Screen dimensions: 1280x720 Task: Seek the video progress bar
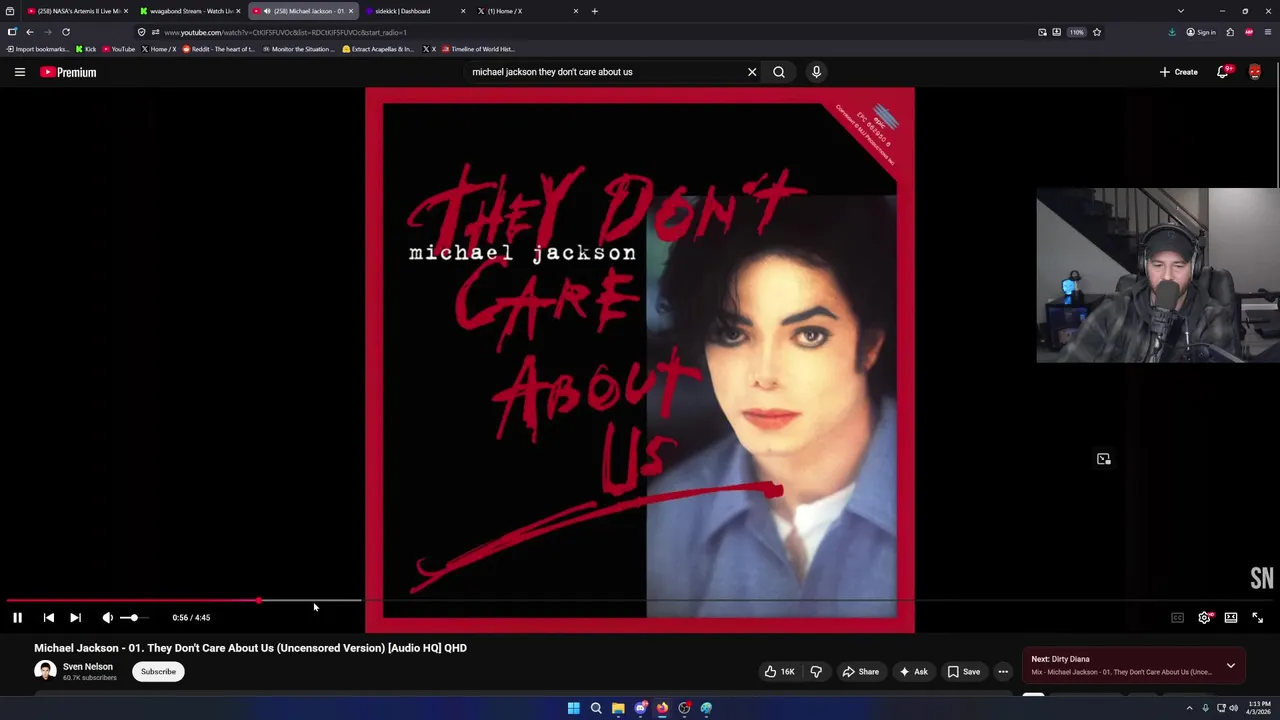pos(640,601)
